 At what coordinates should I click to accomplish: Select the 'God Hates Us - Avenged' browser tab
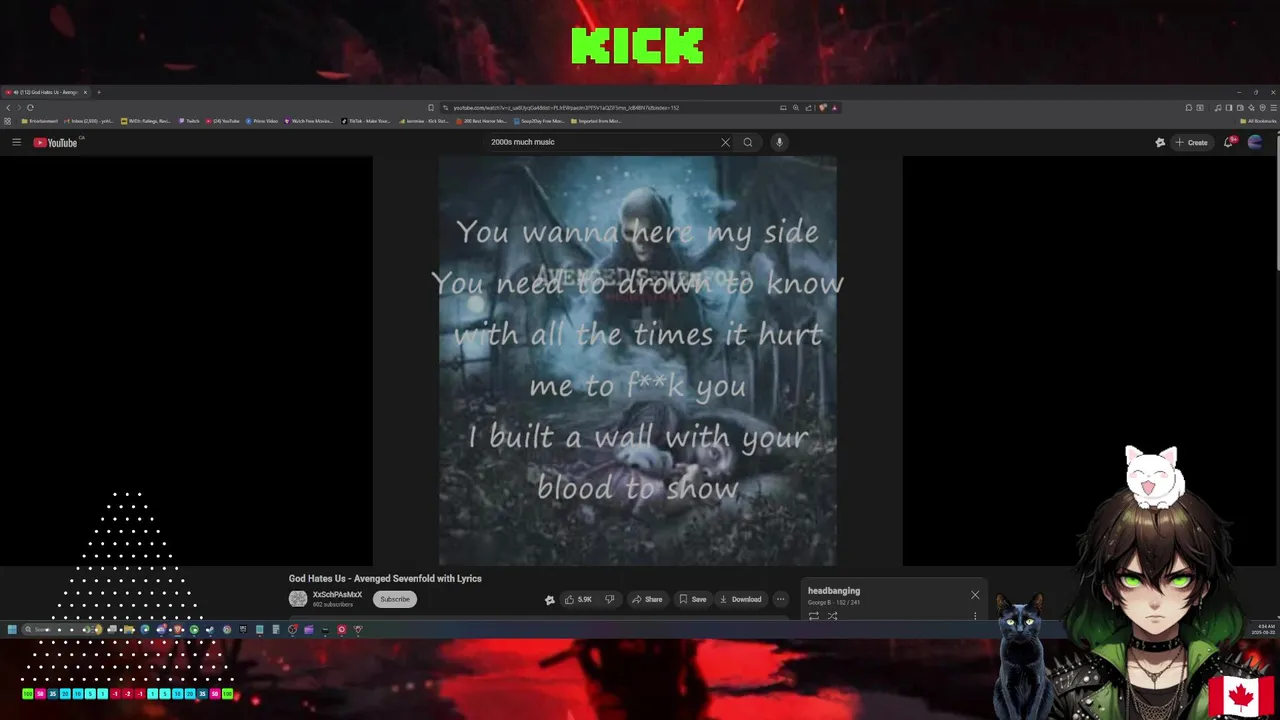(46, 92)
